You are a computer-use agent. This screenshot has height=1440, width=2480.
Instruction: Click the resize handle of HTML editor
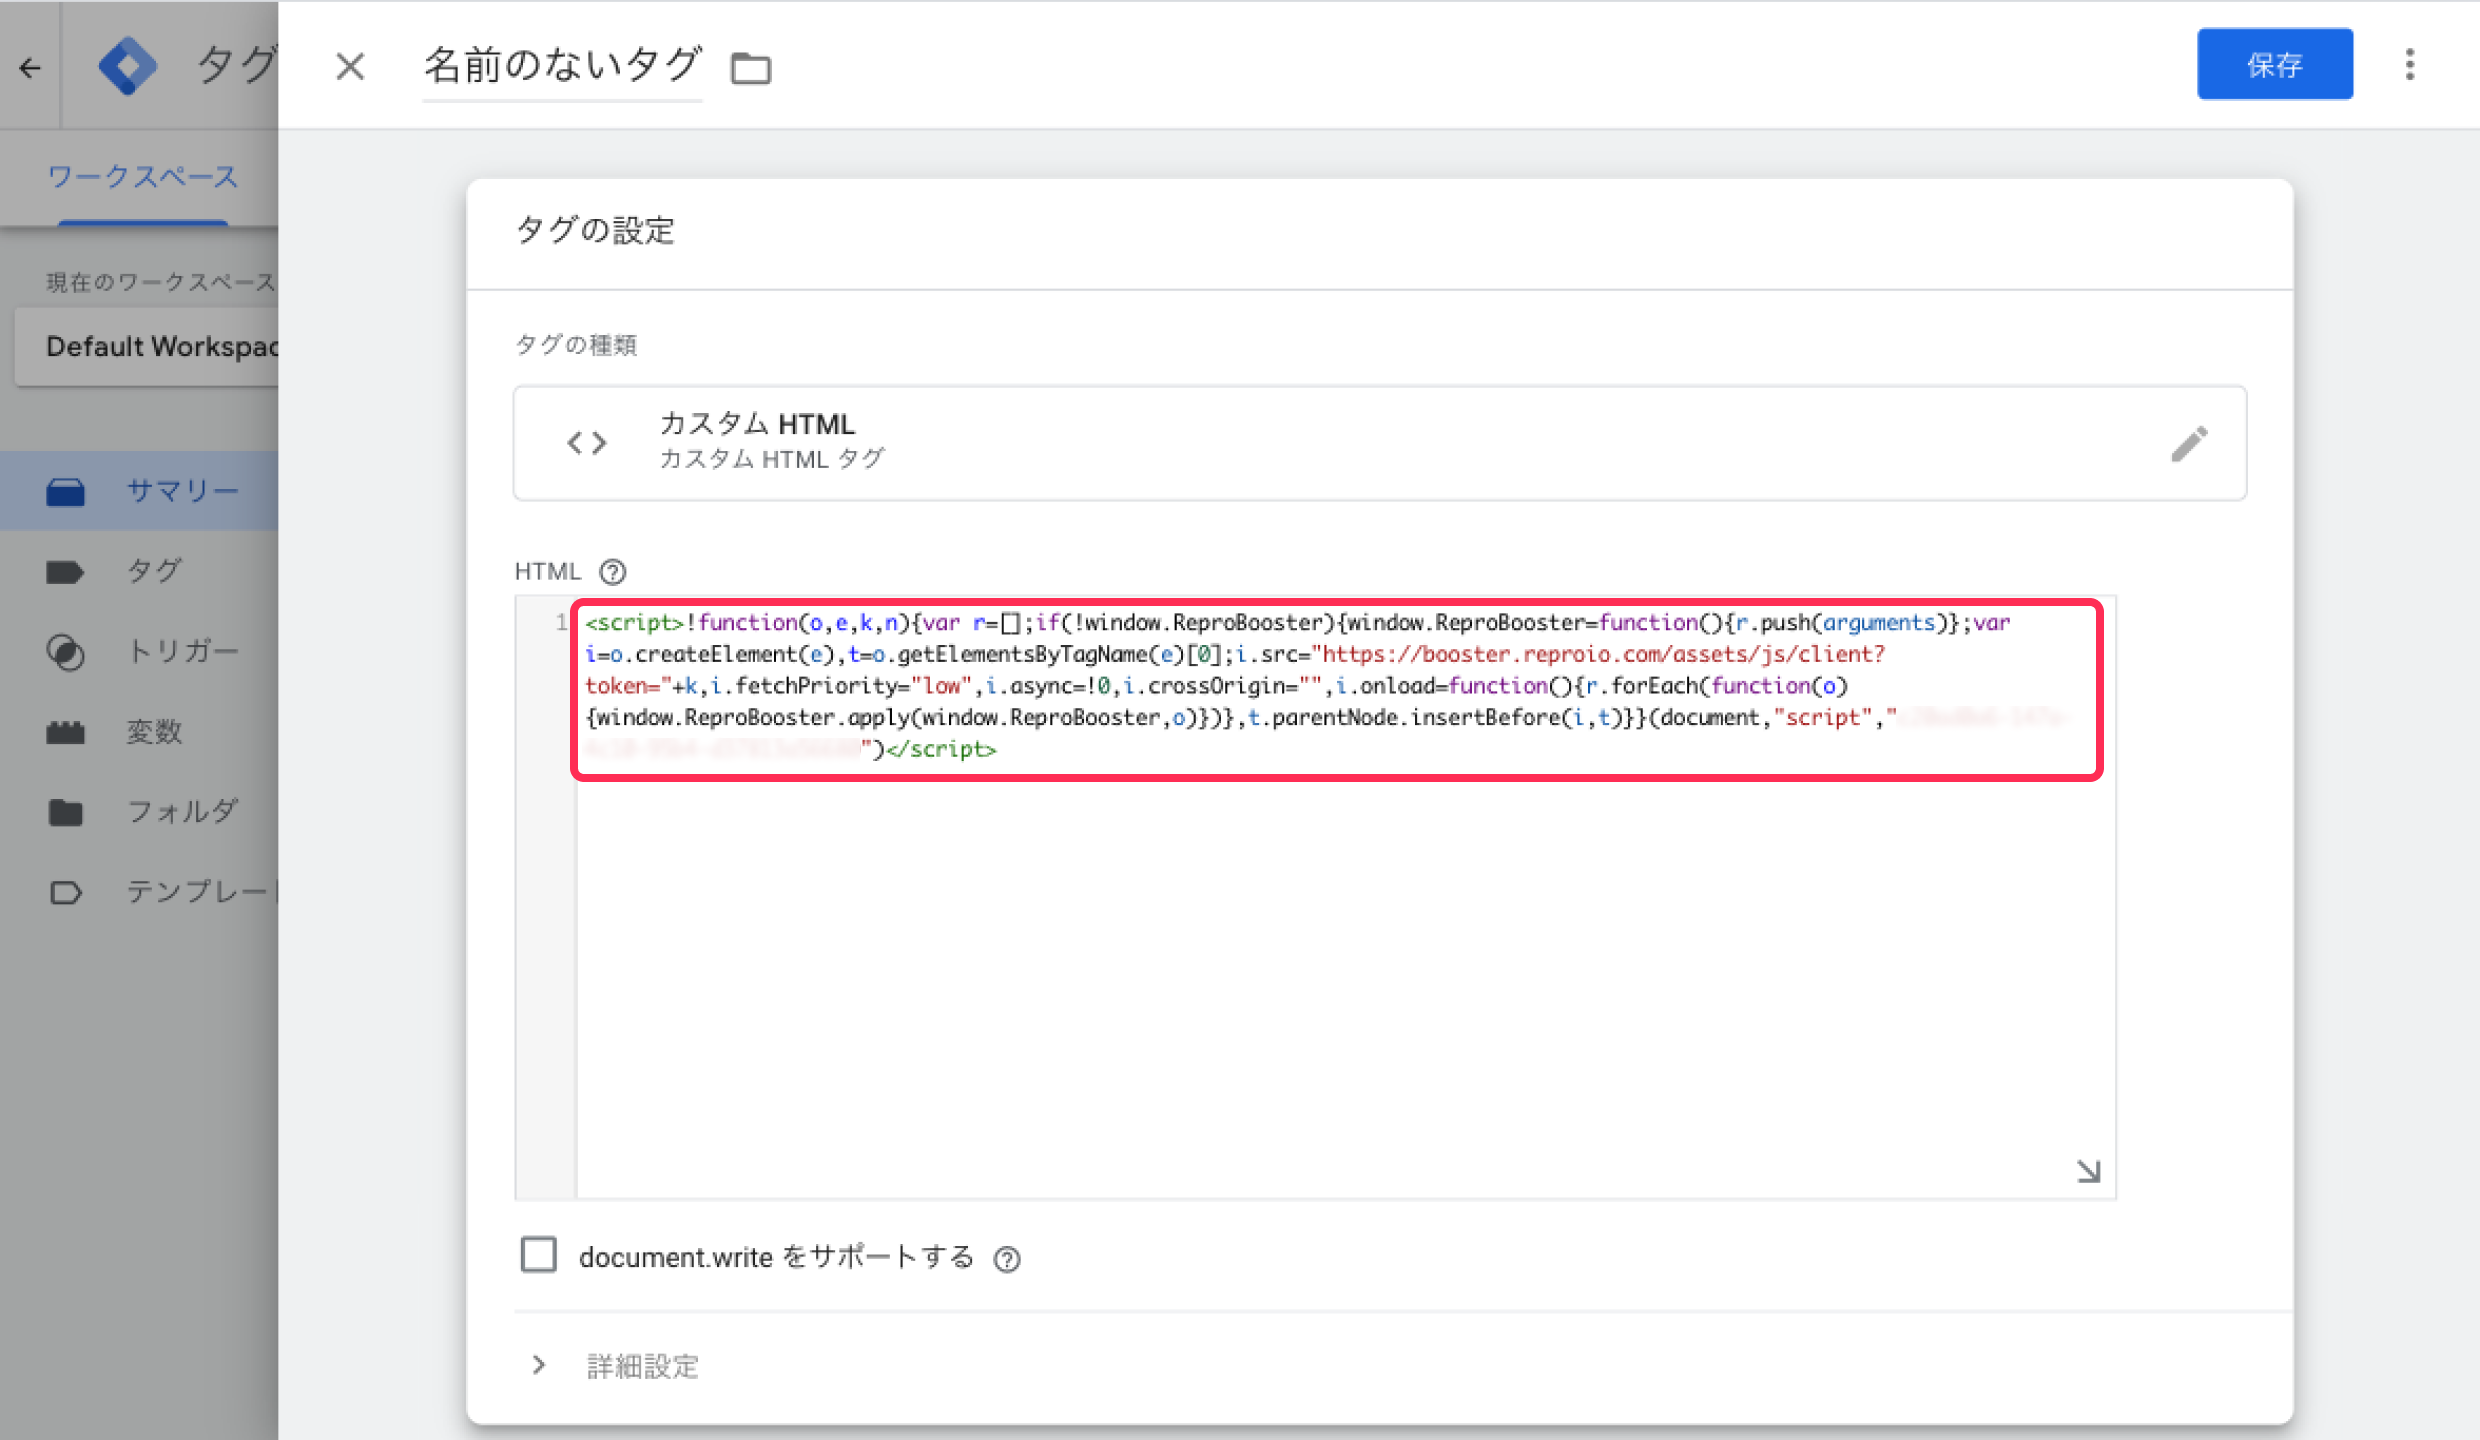pos(2088,1171)
